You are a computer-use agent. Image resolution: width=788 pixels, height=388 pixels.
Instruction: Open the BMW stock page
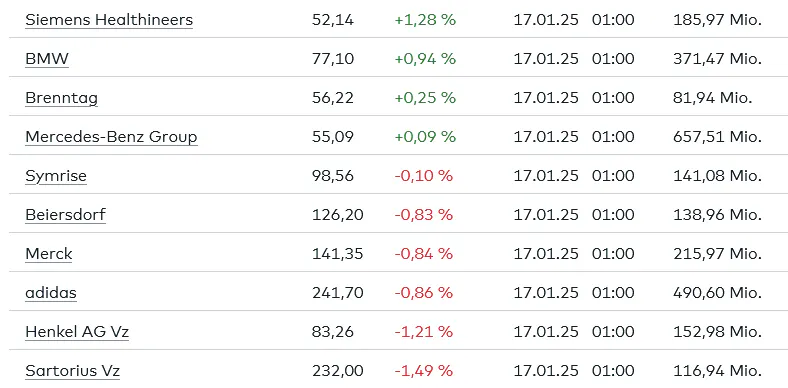coord(47,59)
